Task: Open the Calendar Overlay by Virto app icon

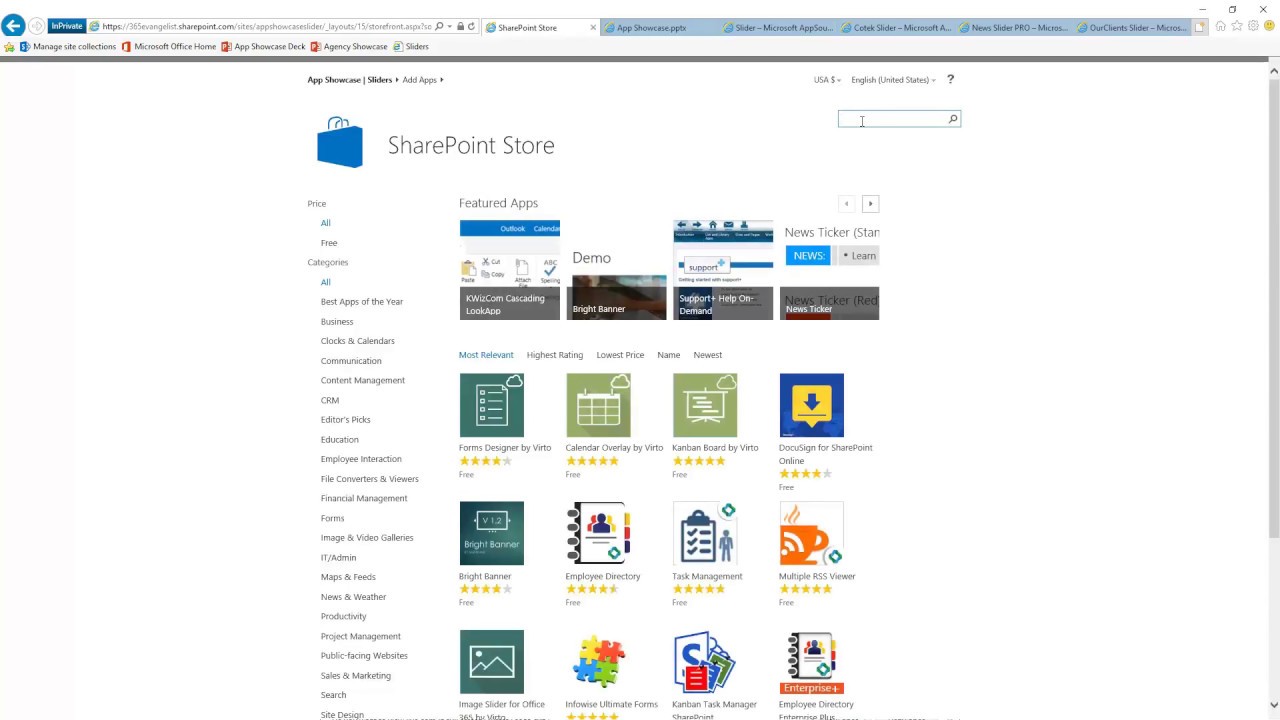Action: (x=598, y=405)
